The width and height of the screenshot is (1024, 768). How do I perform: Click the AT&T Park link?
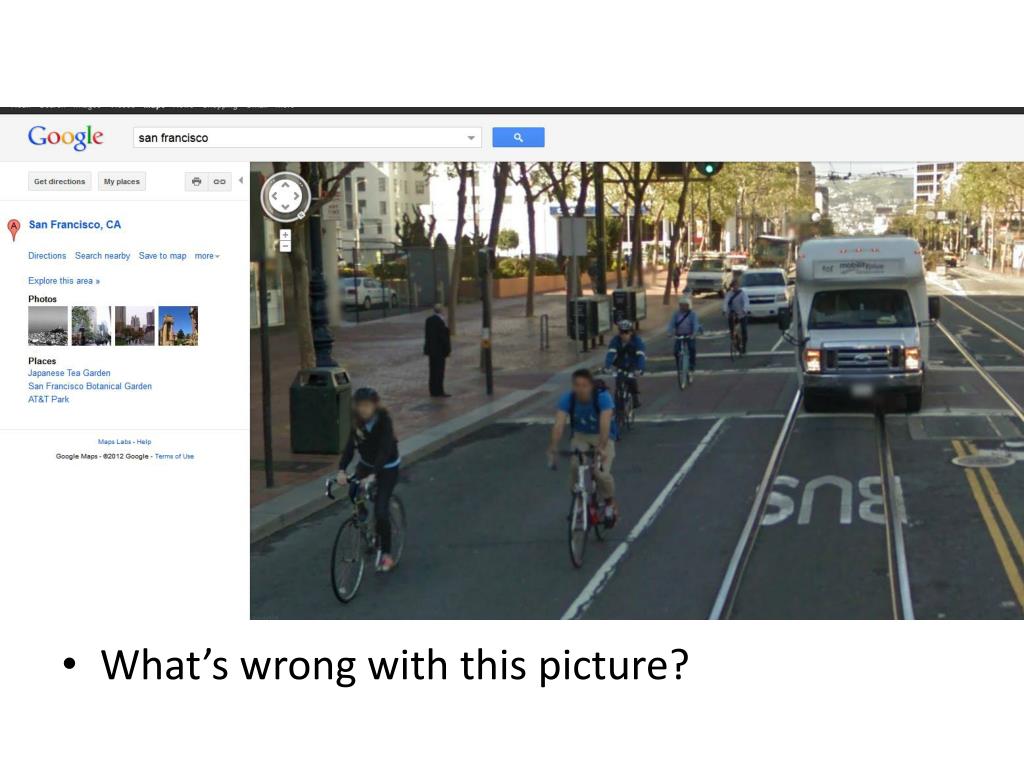click(48, 399)
